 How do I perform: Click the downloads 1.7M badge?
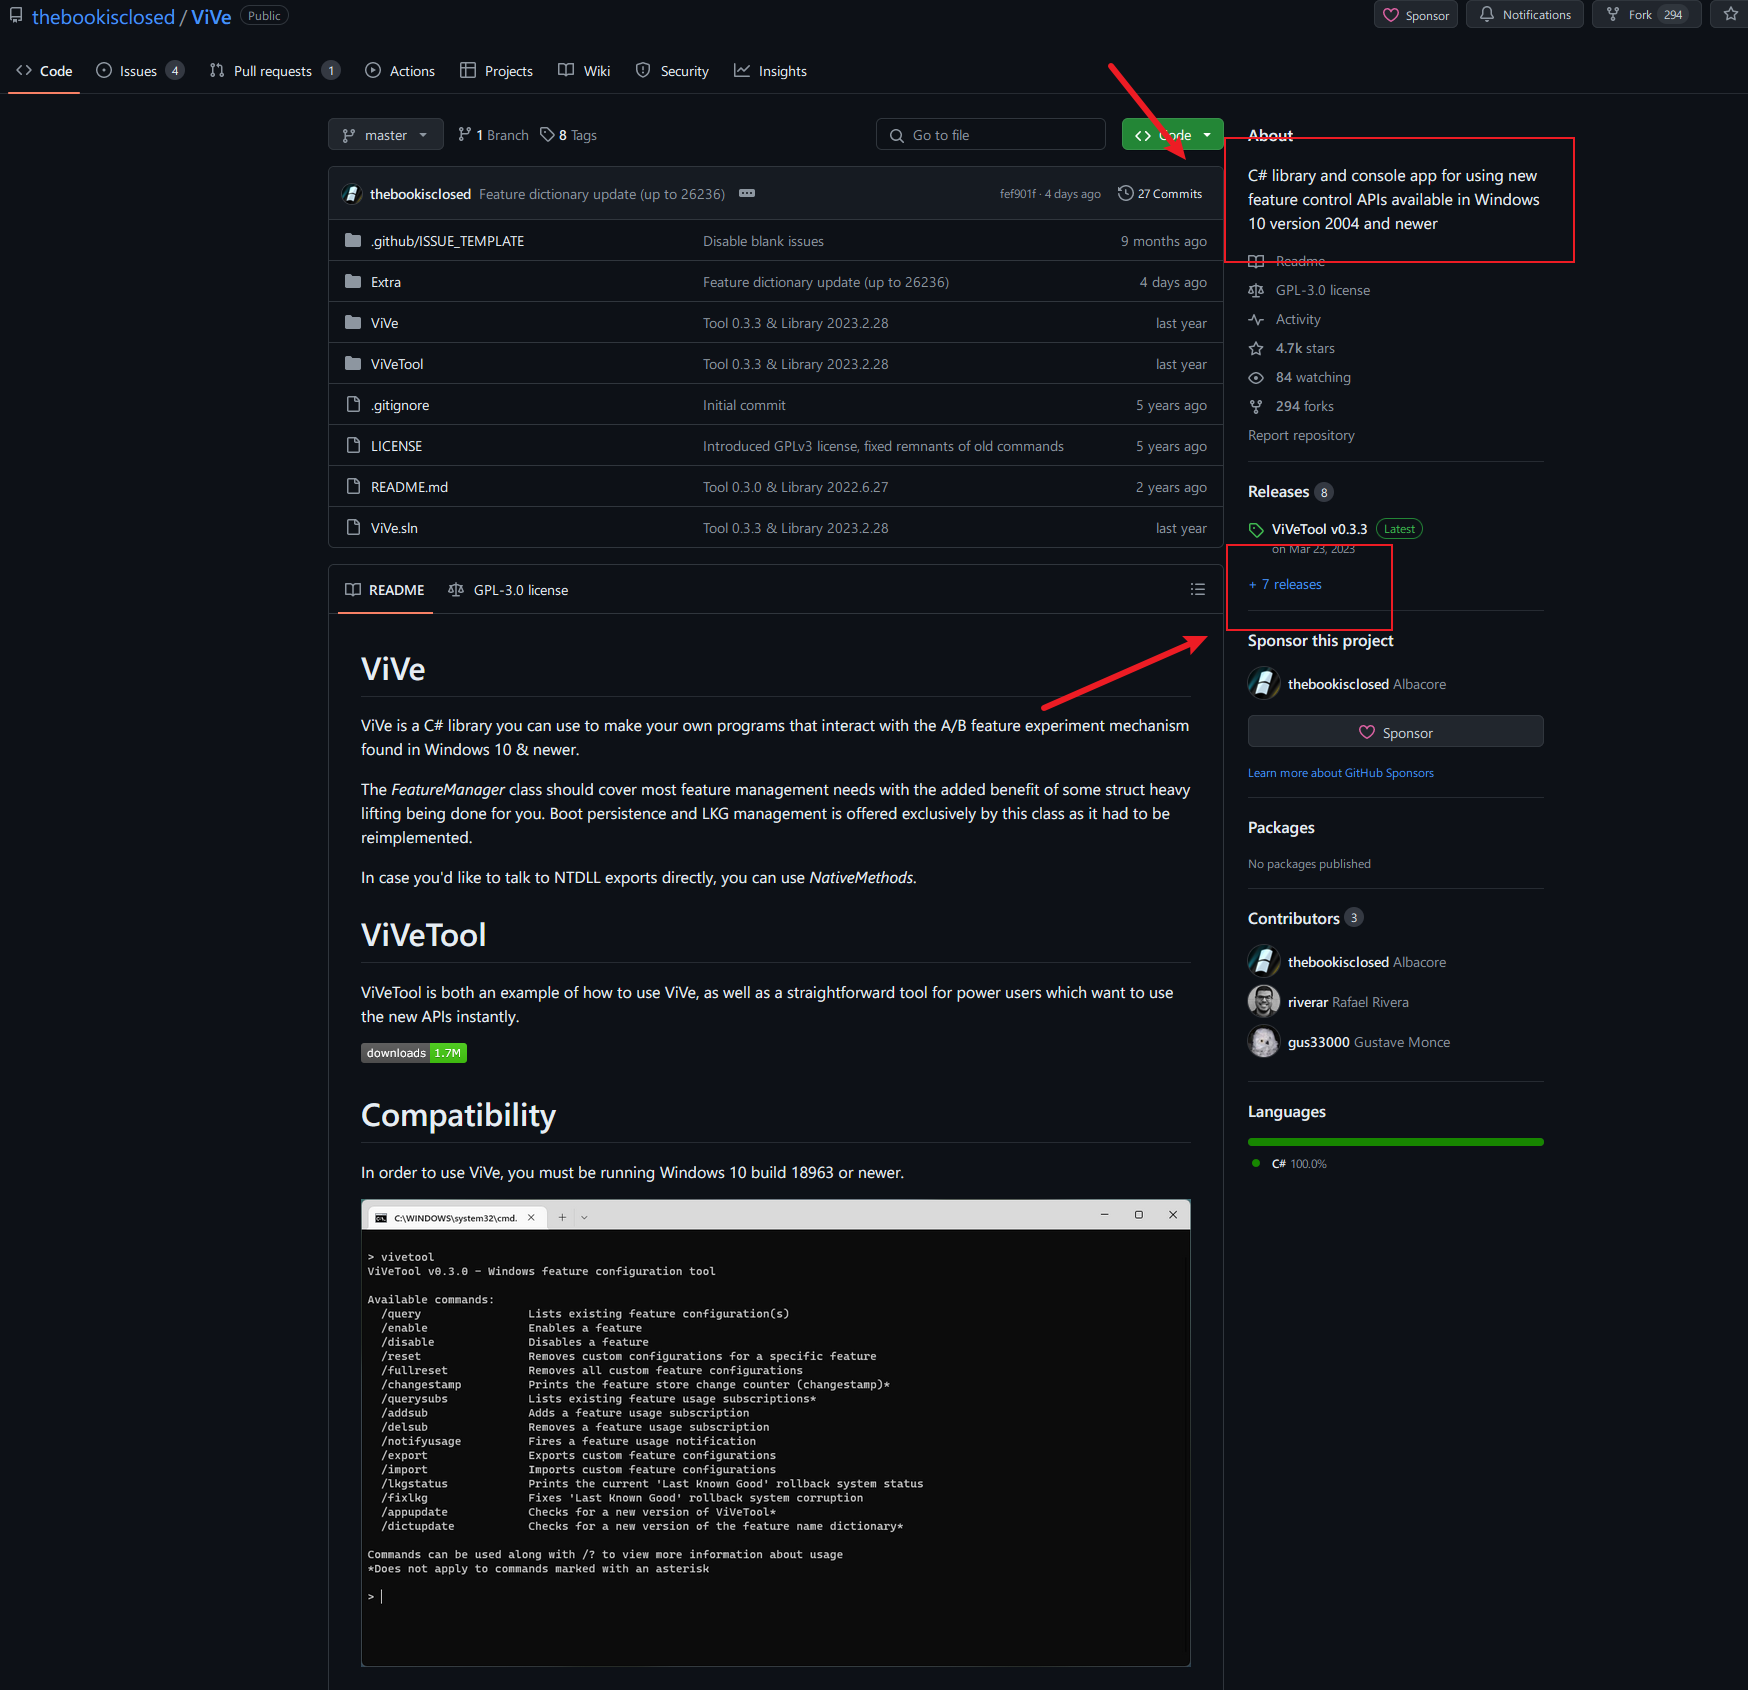[414, 1053]
